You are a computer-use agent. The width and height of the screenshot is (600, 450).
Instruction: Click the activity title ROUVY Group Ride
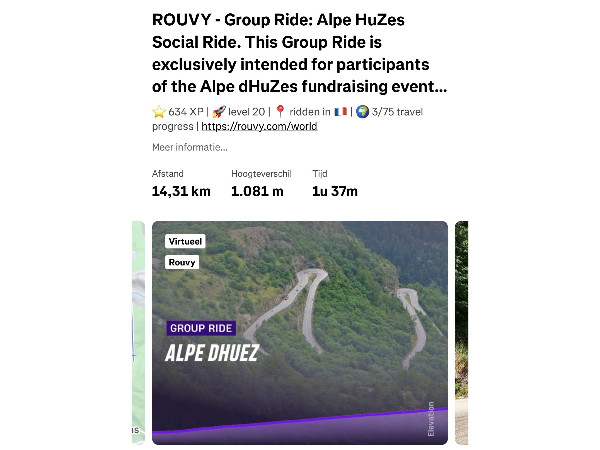coord(300,53)
